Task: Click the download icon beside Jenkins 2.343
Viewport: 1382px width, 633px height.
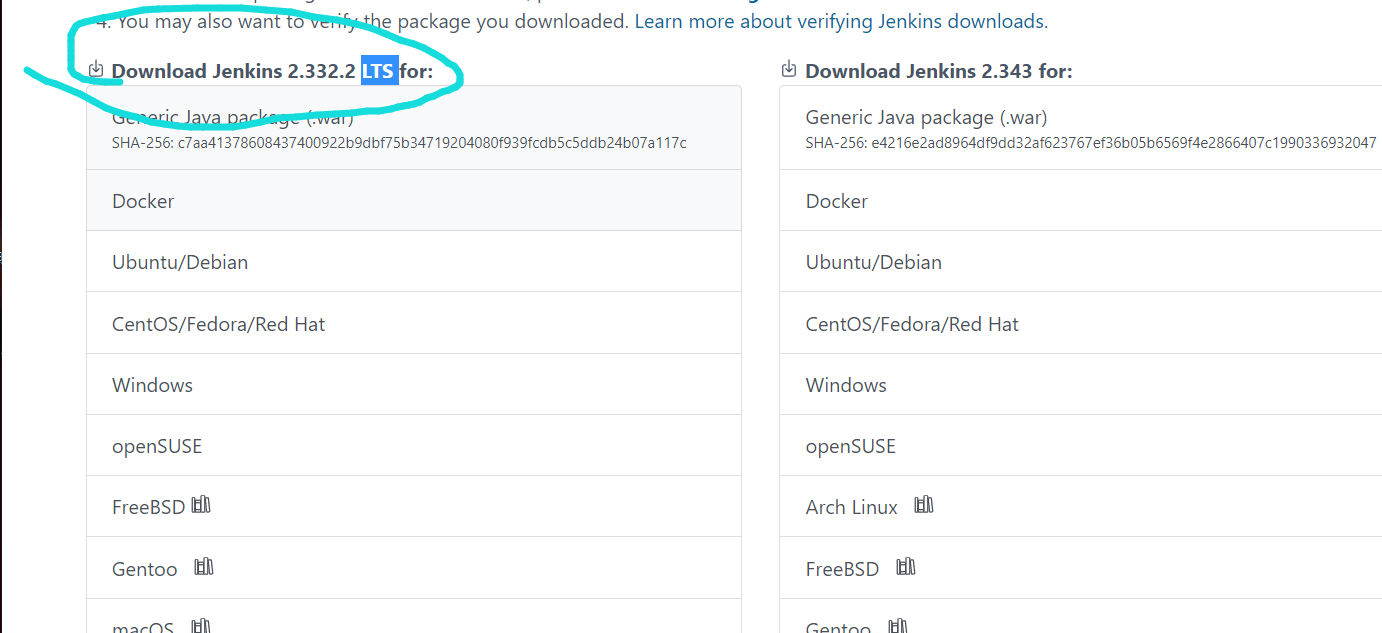Action: click(789, 69)
